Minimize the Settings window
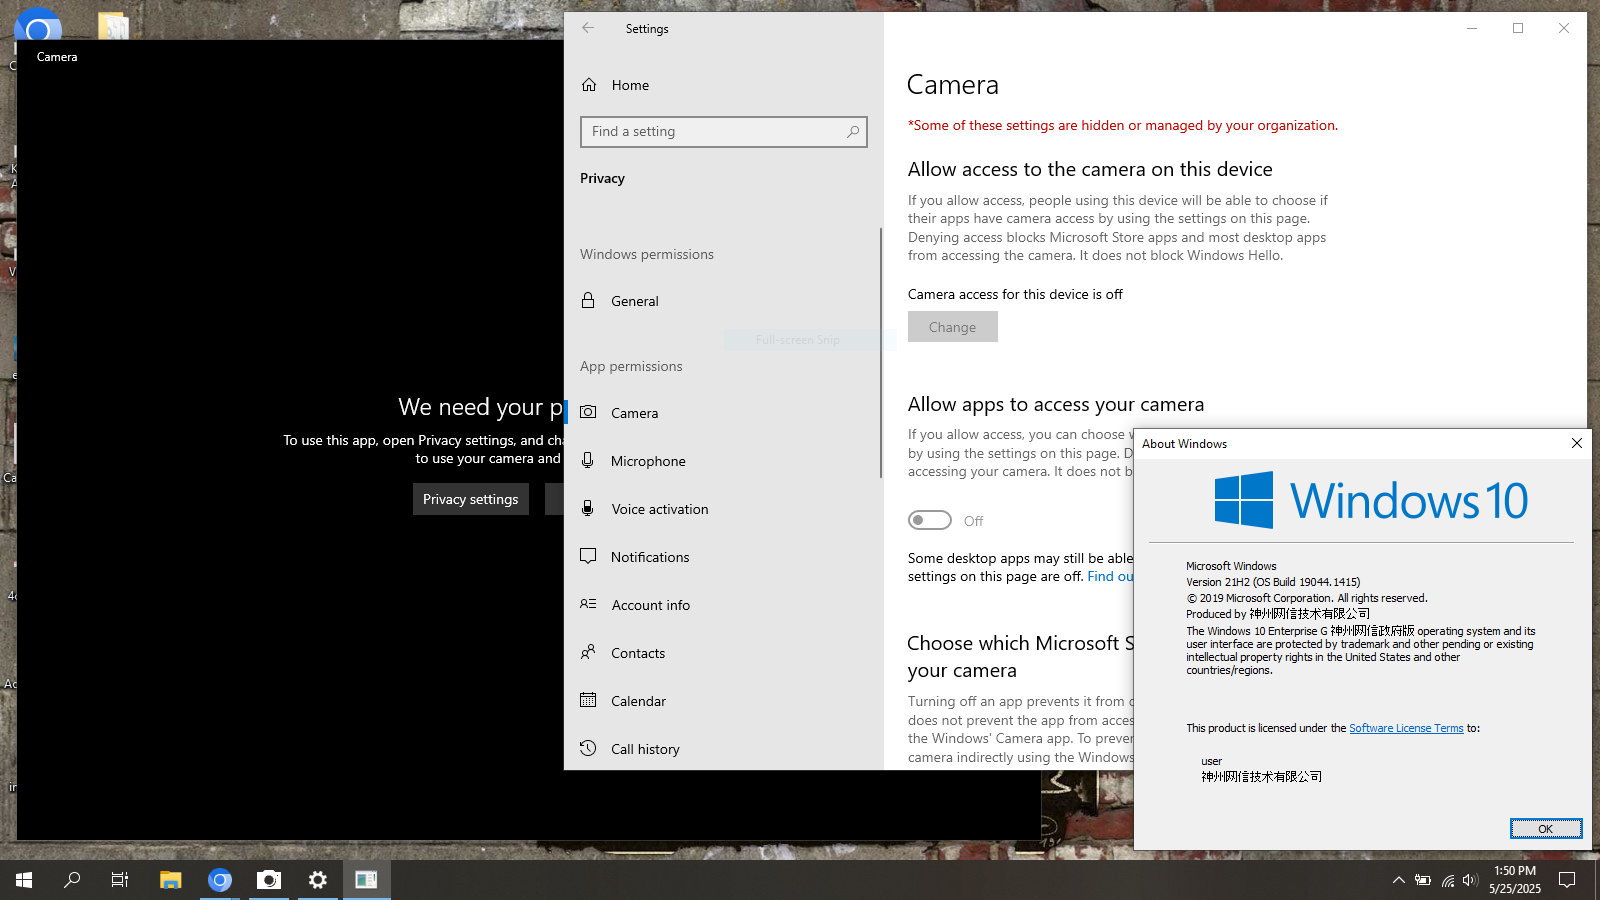This screenshot has width=1600, height=900. (1472, 28)
